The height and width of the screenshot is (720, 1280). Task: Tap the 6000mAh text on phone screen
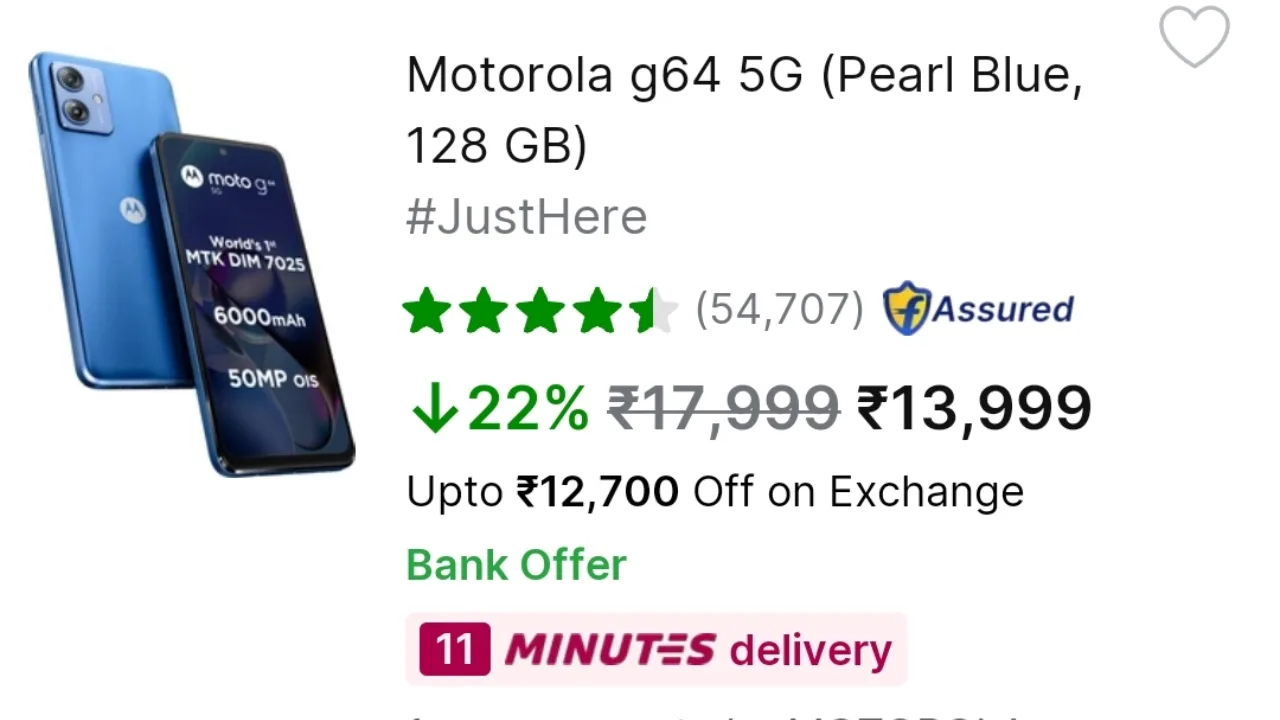click(x=258, y=318)
